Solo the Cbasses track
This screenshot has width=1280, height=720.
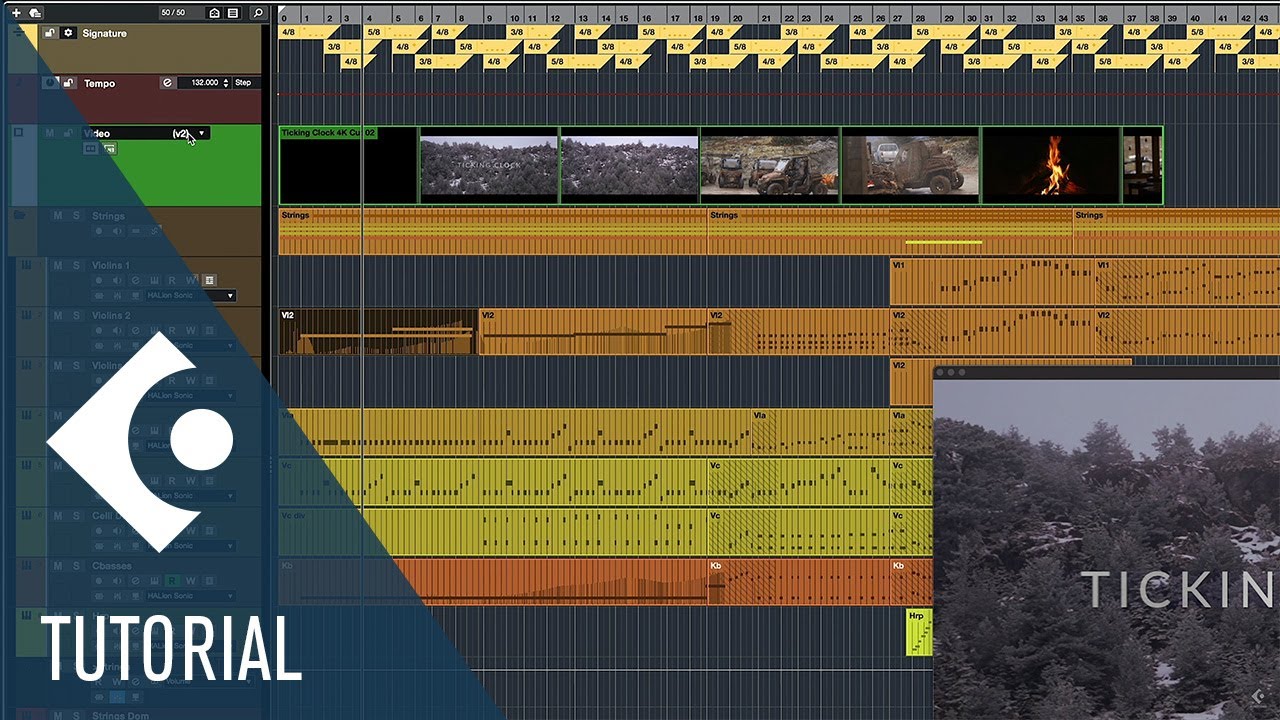[76, 565]
